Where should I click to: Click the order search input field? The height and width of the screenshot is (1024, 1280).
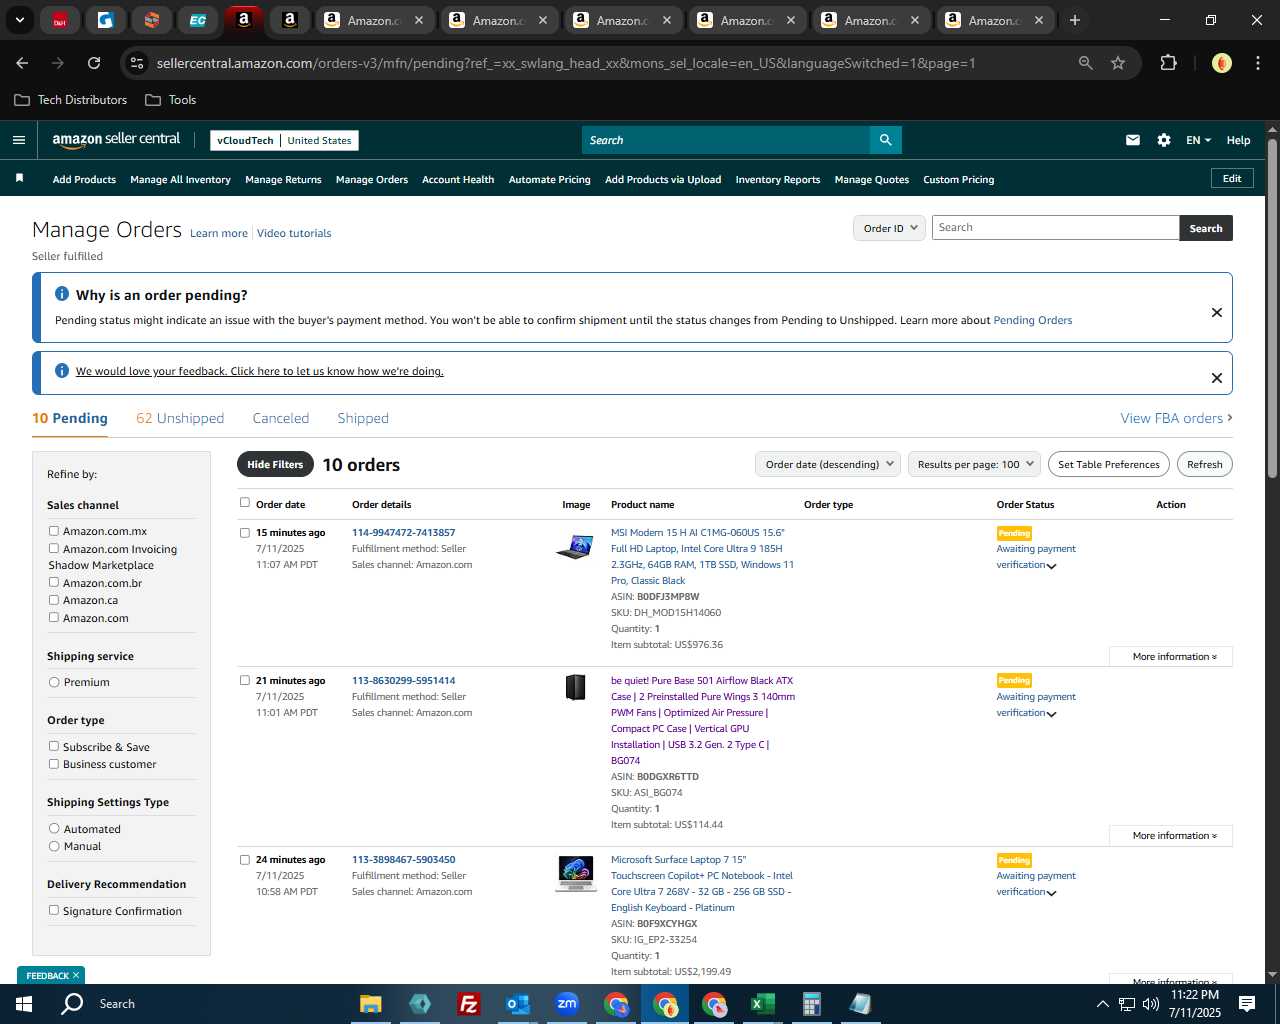(1055, 228)
